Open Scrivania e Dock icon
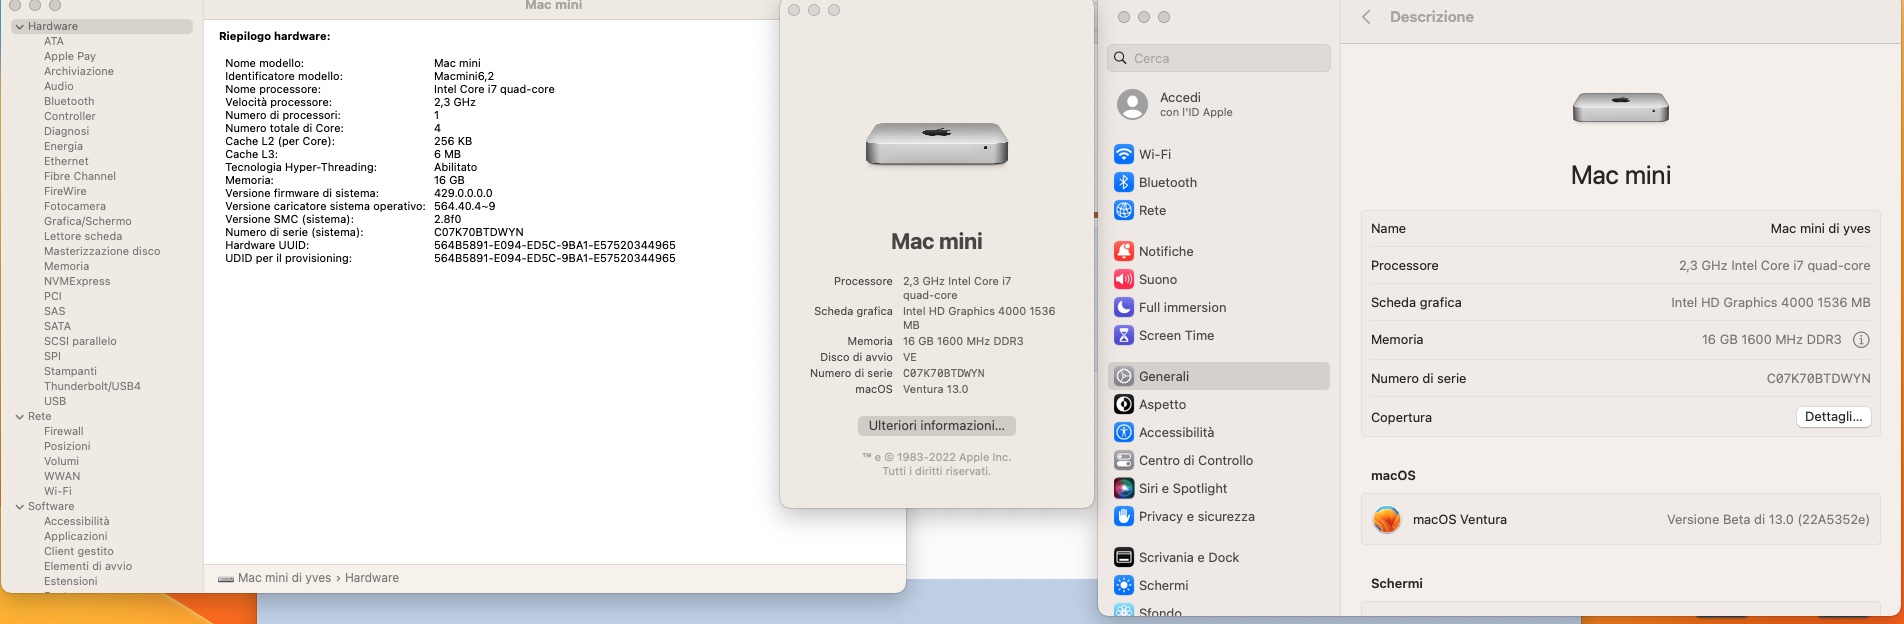 pyautogui.click(x=1124, y=557)
